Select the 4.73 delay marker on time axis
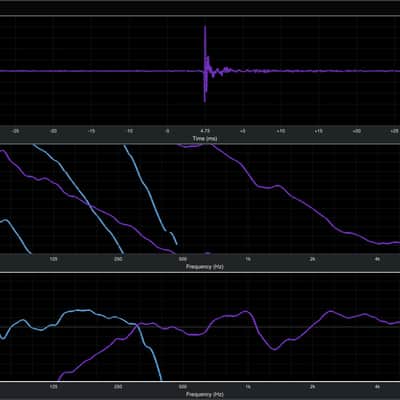 [205, 131]
